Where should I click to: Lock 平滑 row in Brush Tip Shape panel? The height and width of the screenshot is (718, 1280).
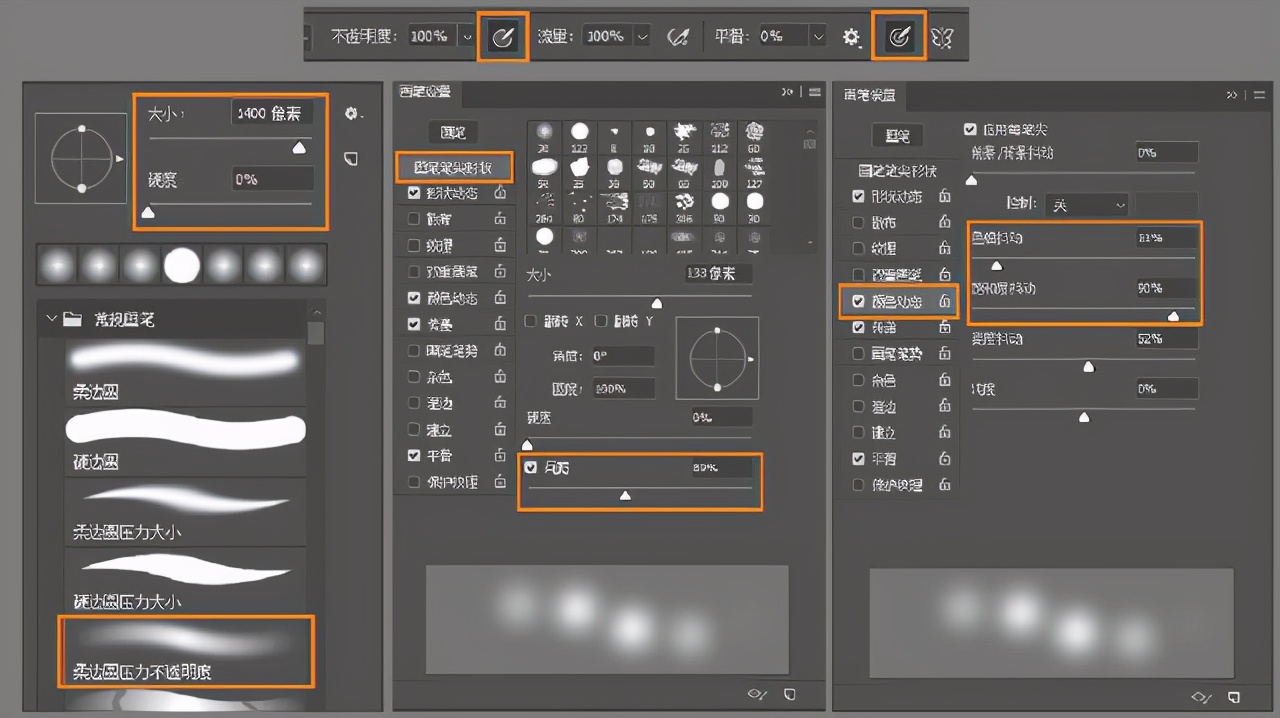pos(499,455)
